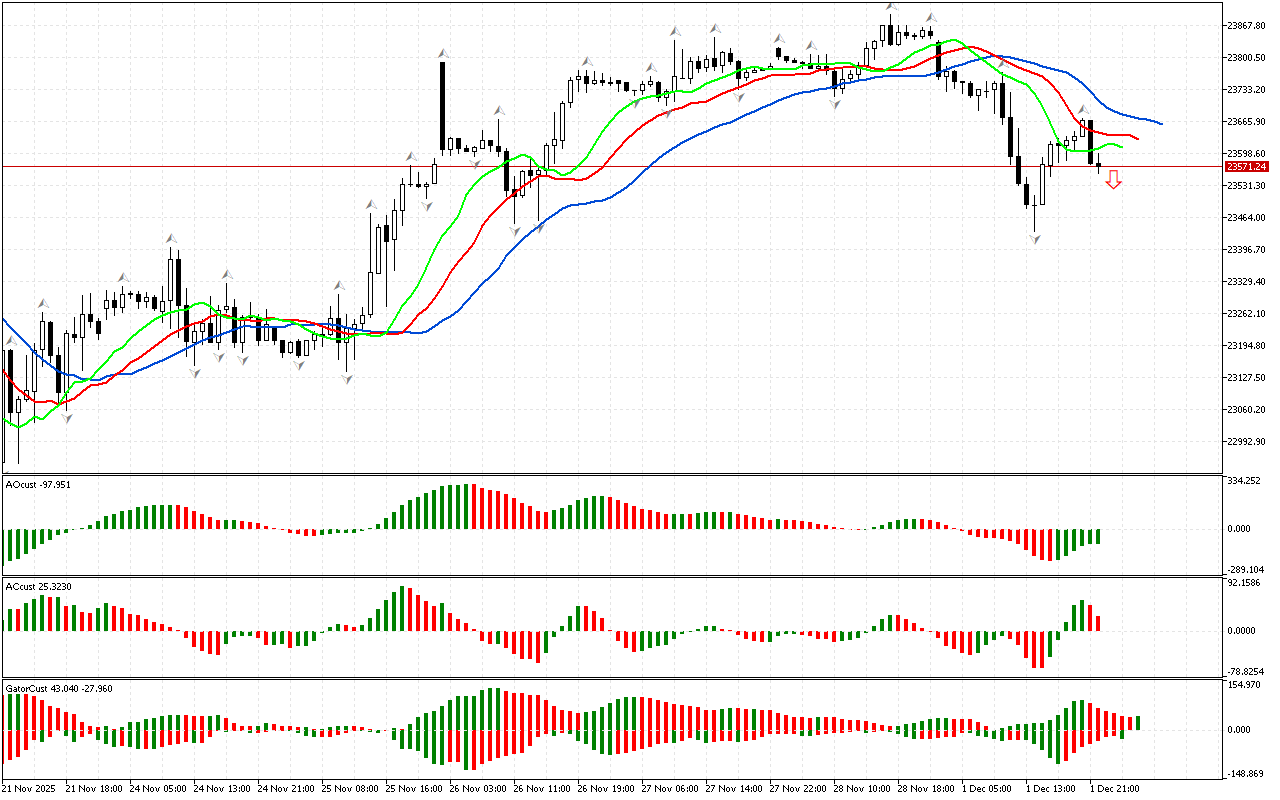Click the tall black candle on 26 Nov
Image resolution: width=1280 pixels, height=800 pixels.
(441, 105)
